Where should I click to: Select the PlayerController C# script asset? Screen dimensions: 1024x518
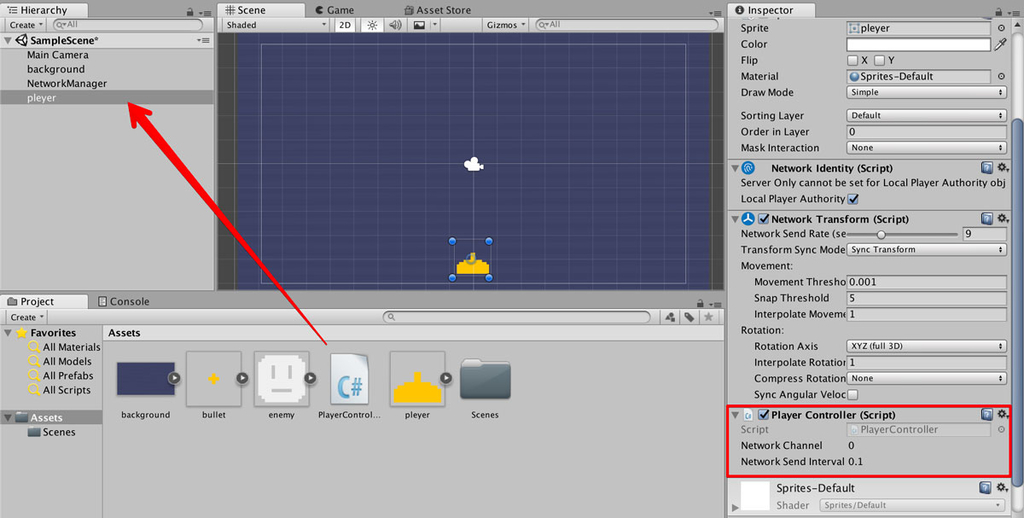coord(350,380)
